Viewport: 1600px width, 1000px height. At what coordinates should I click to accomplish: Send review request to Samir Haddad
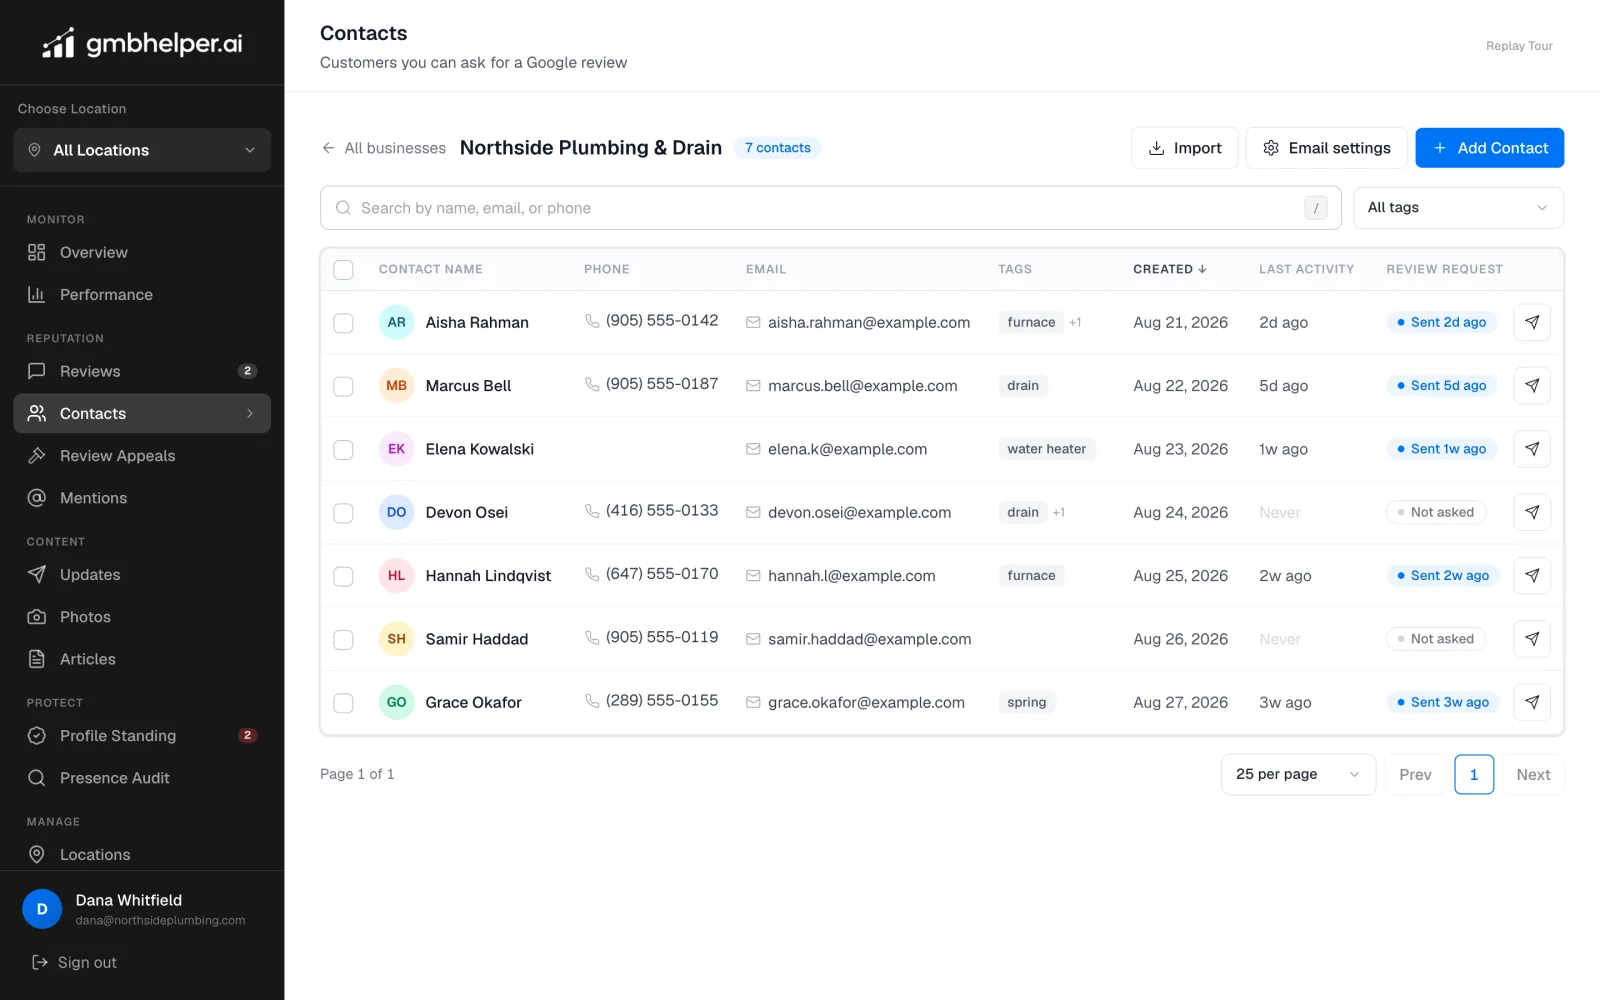click(x=1532, y=639)
